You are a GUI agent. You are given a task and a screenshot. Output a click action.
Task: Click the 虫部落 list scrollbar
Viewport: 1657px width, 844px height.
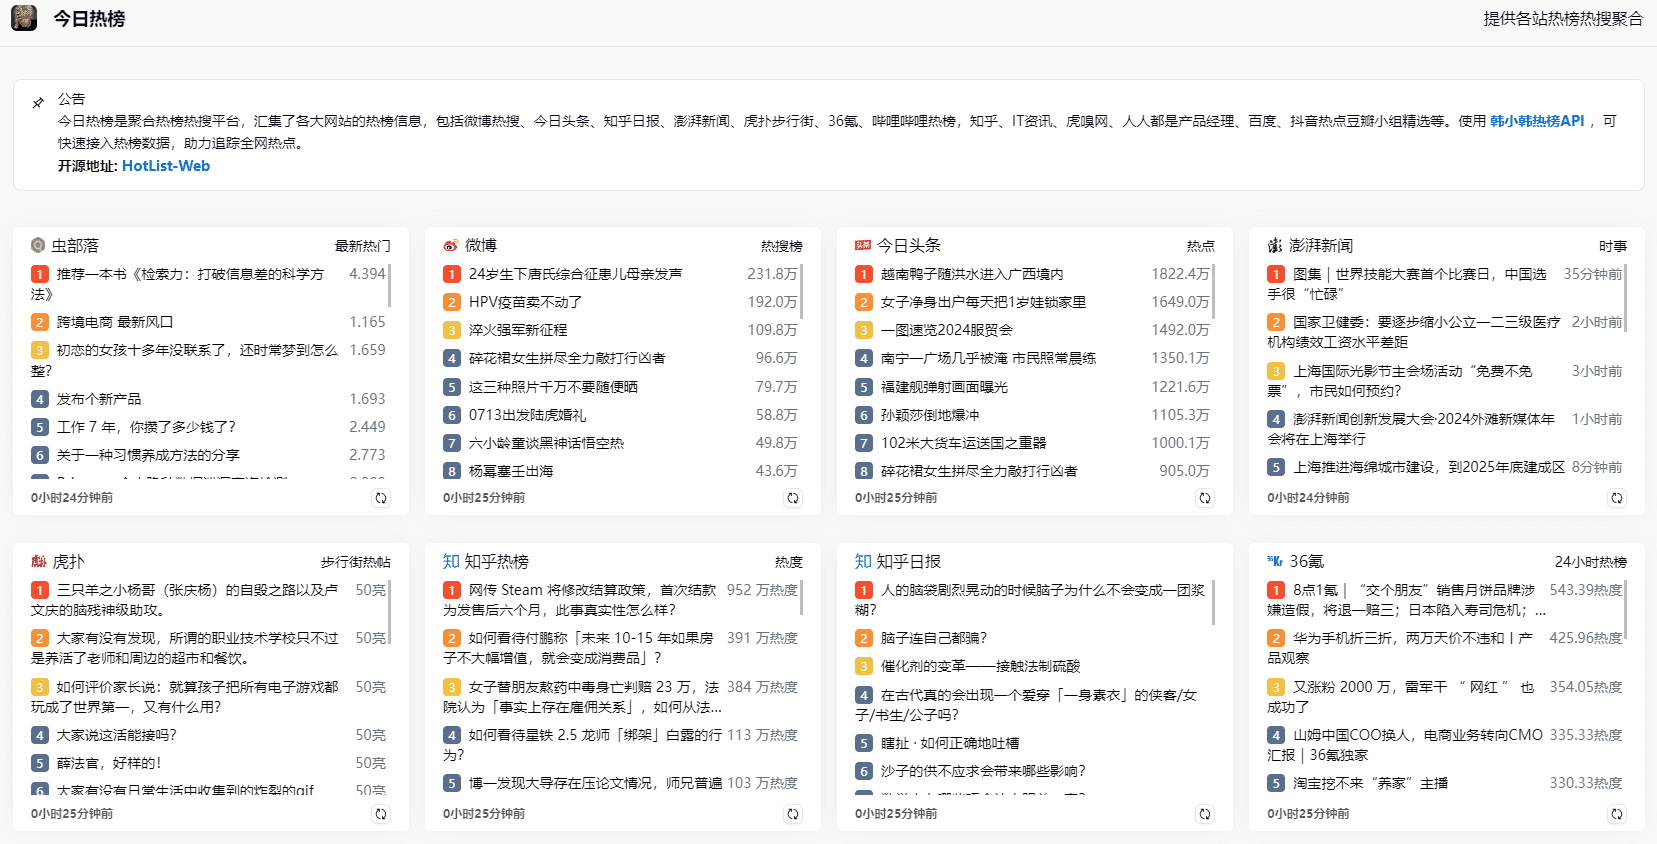coord(389,286)
